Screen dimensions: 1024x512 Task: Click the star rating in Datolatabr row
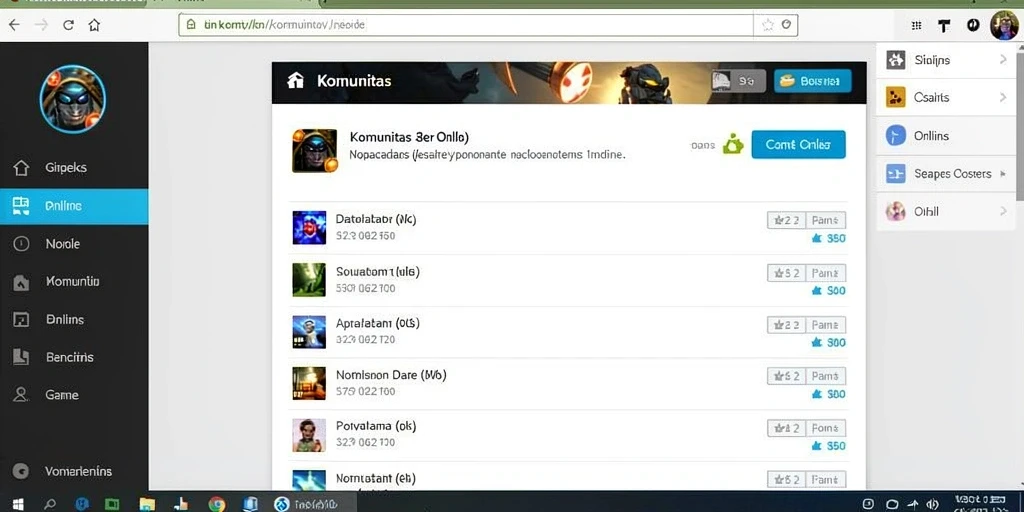click(x=786, y=221)
